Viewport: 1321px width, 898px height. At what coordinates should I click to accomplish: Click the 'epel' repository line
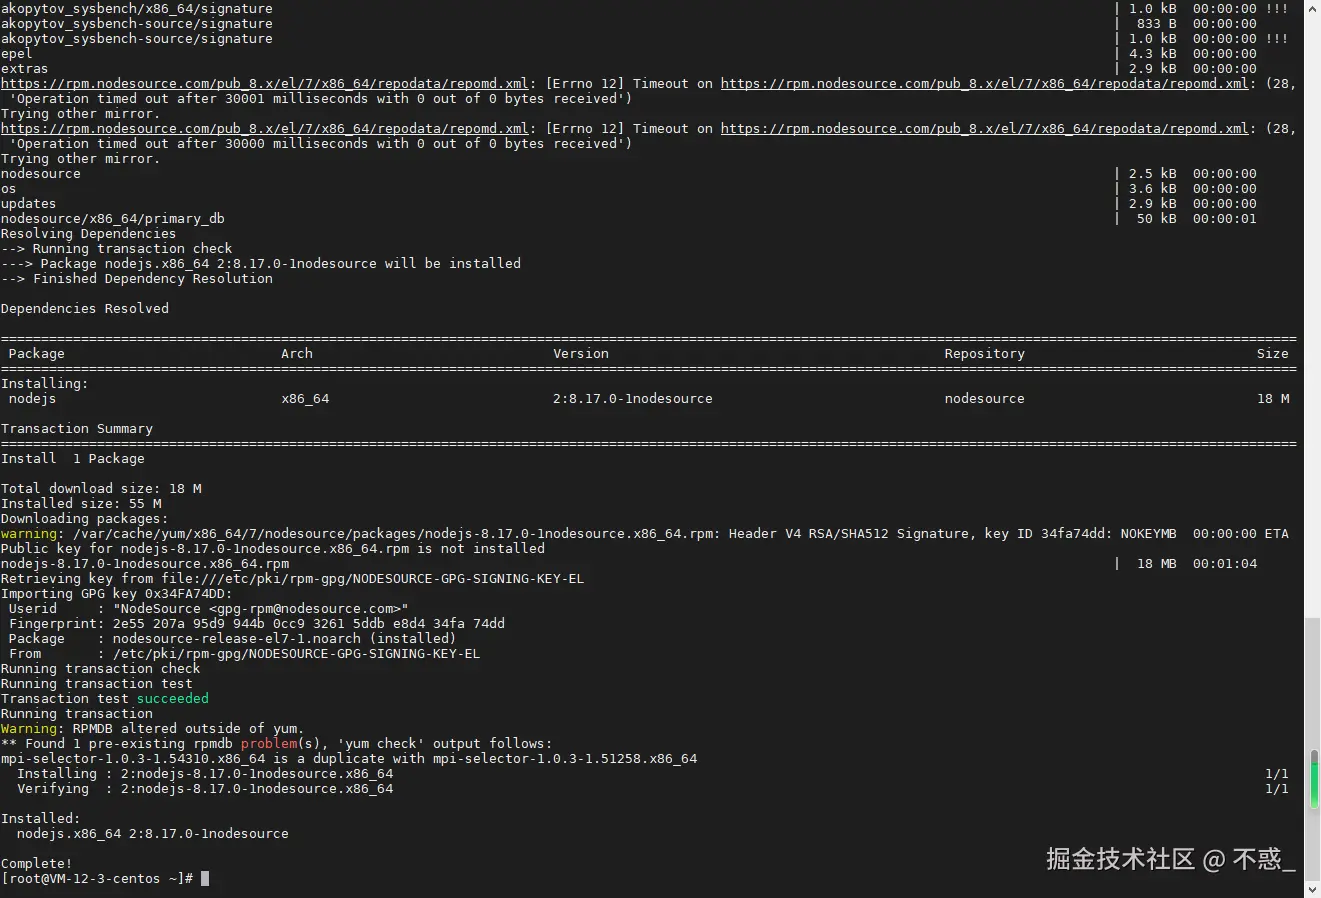click(17, 54)
